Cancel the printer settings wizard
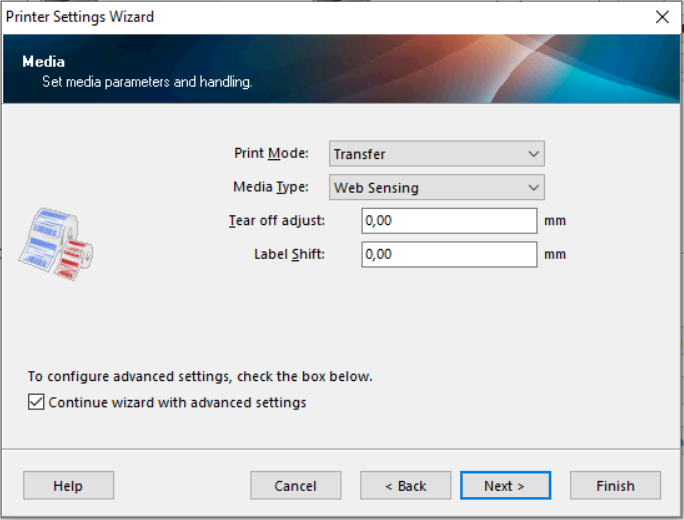This screenshot has width=684, height=520. click(295, 486)
